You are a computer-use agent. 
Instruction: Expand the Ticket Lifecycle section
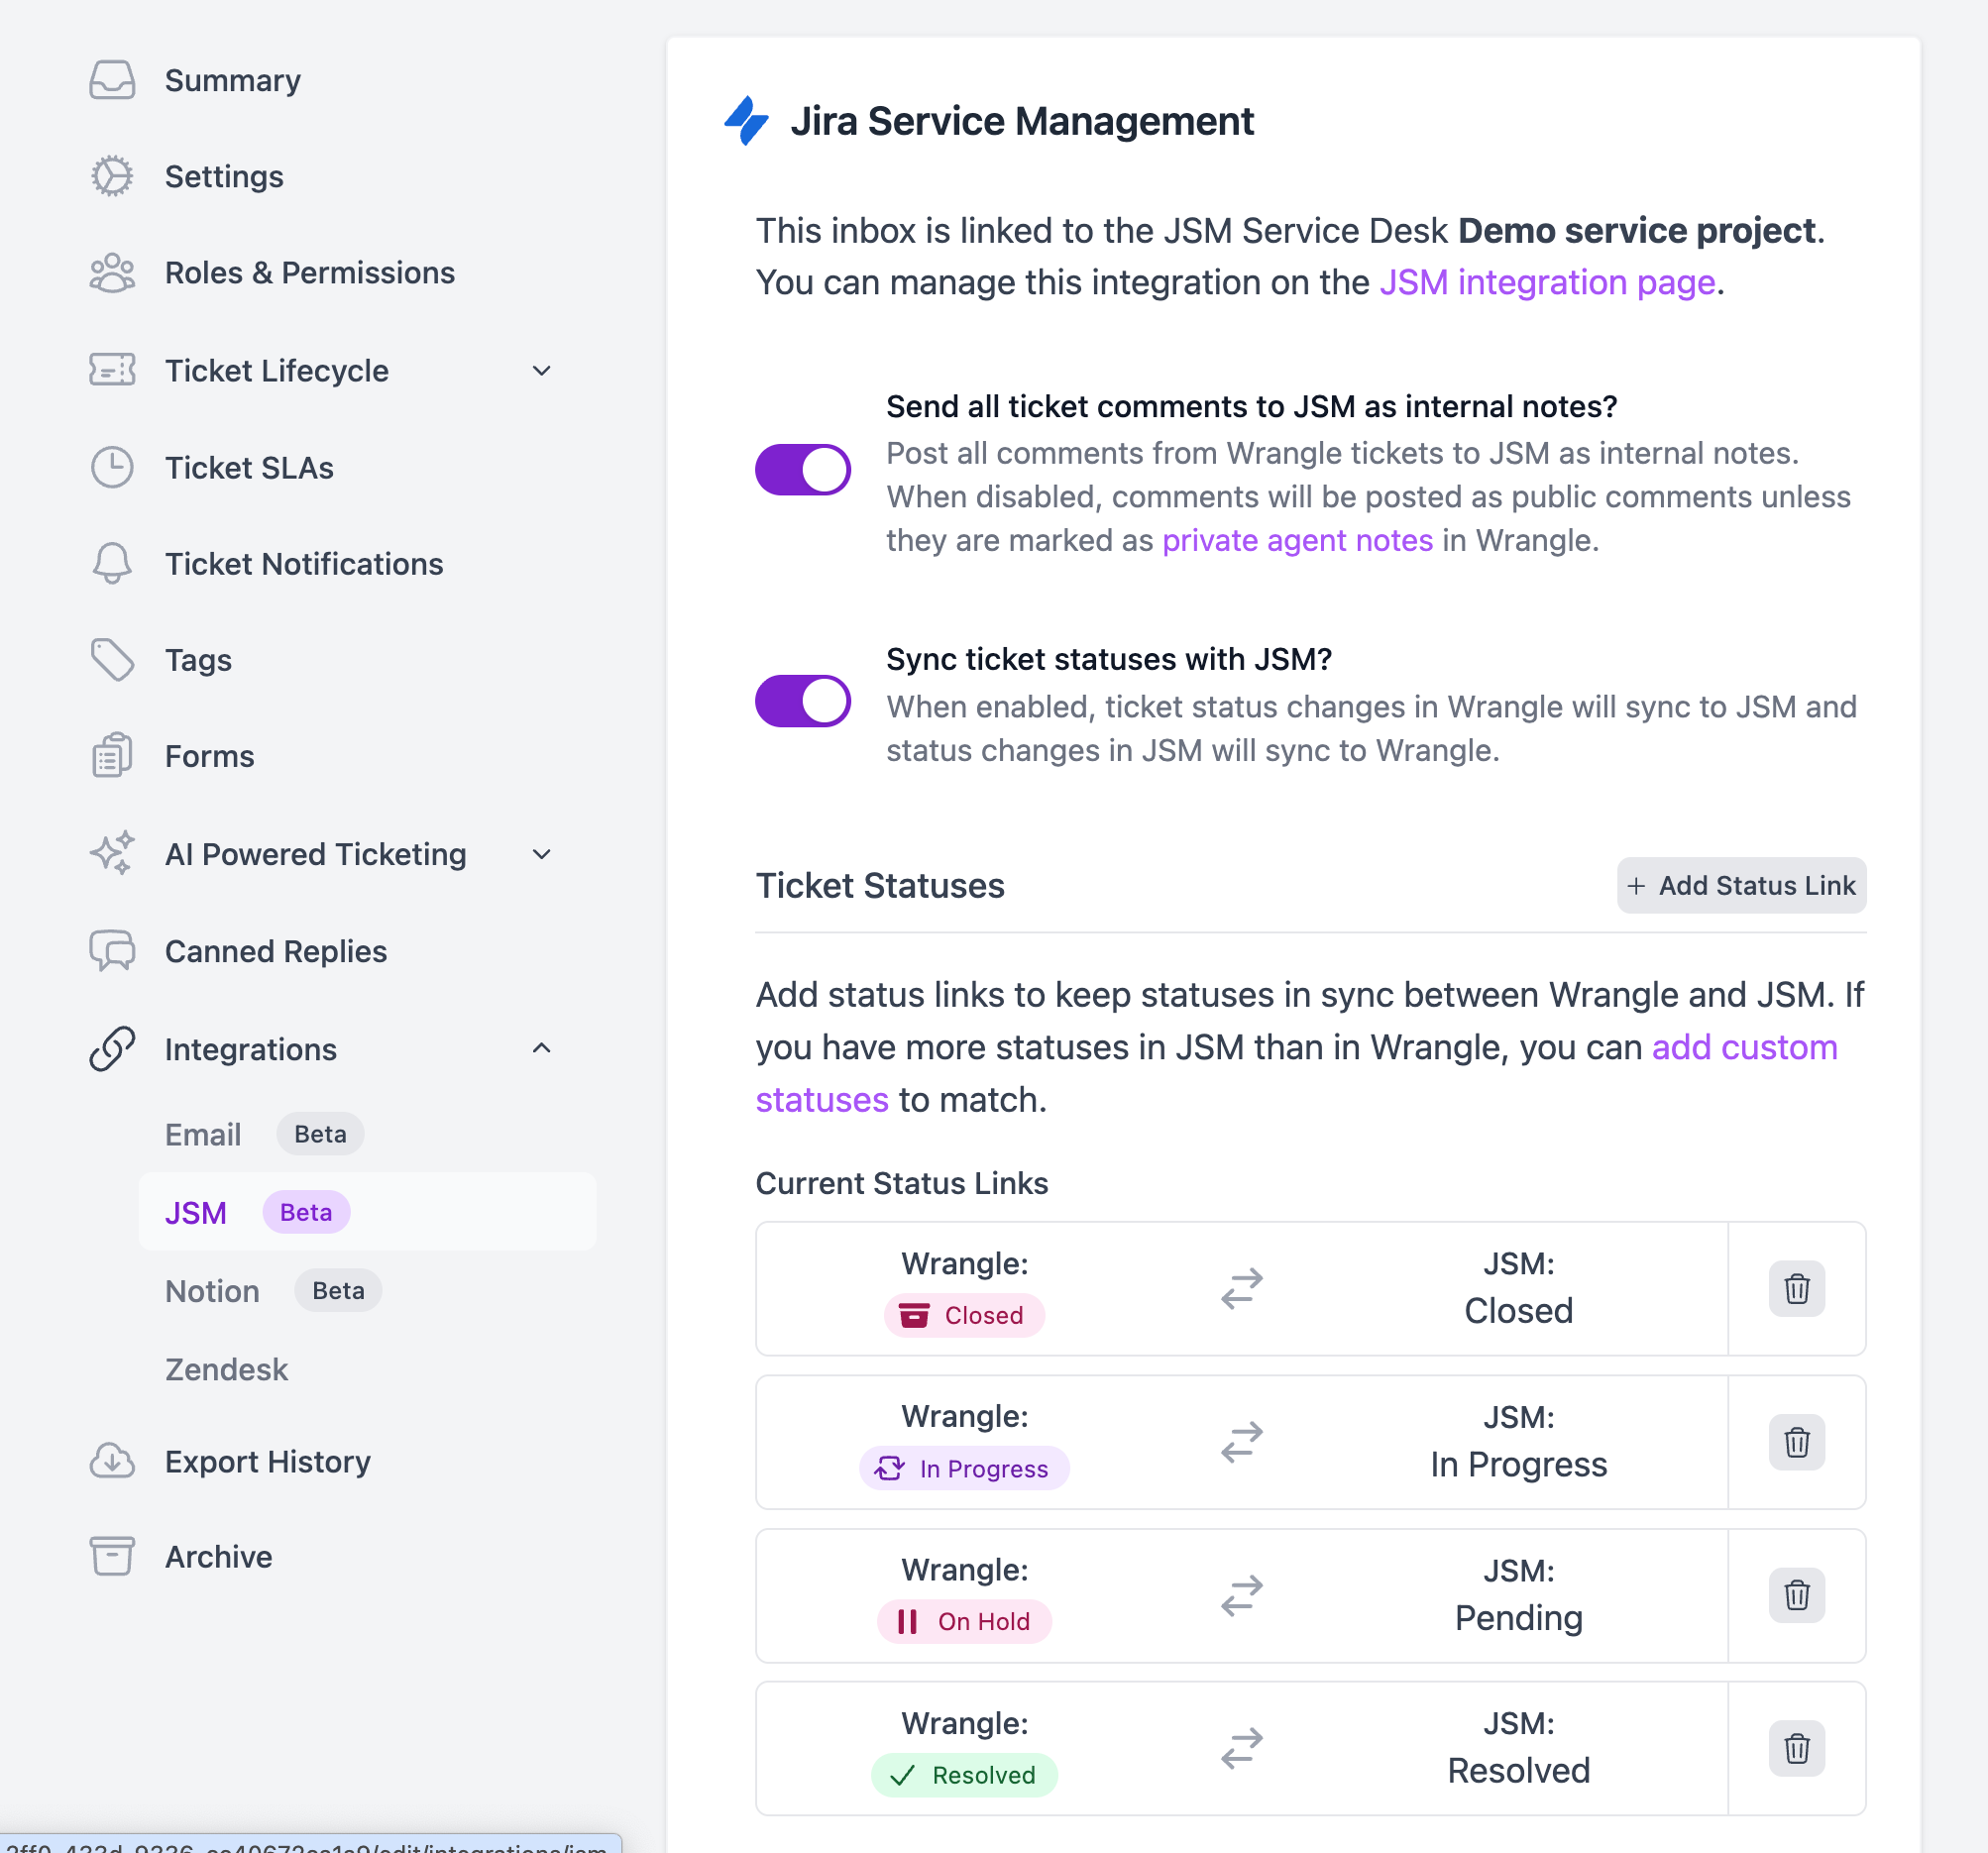tap(541, 371)
